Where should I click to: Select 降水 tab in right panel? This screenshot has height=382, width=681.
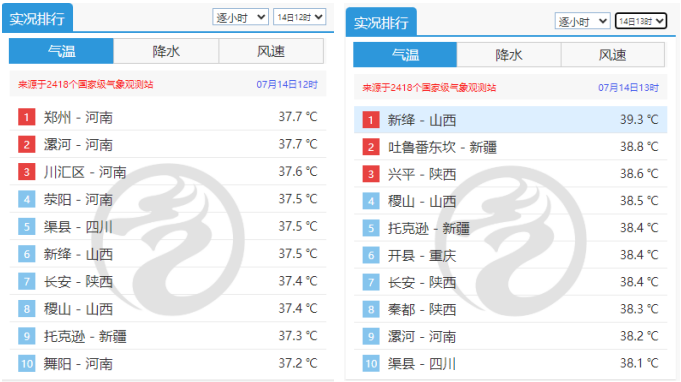(x=509, y=55)
